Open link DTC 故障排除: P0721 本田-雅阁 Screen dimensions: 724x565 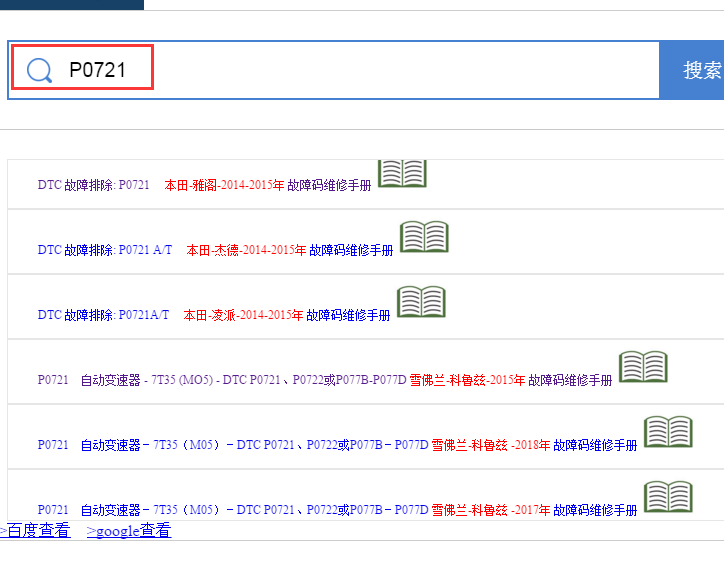(x=205, y=185)
